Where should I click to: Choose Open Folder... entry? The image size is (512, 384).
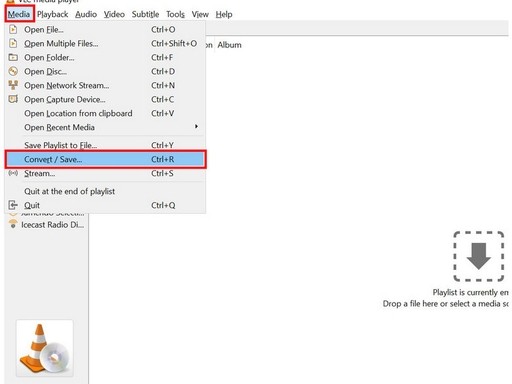(x=105, y=58)
